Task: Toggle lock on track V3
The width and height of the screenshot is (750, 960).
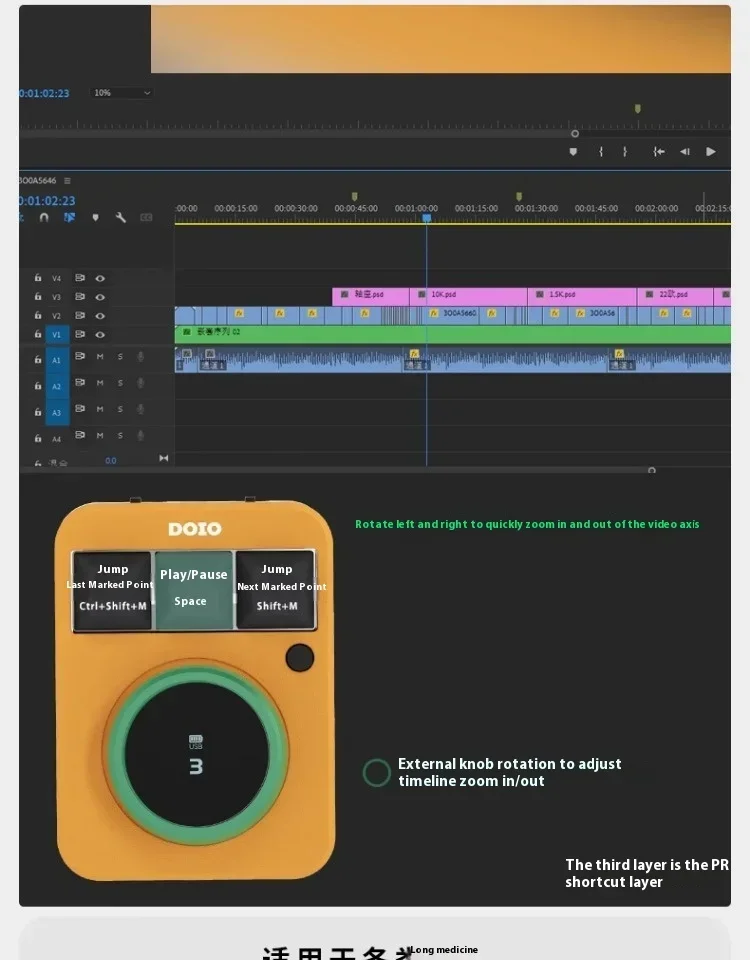Action: [x=38, y=297]
